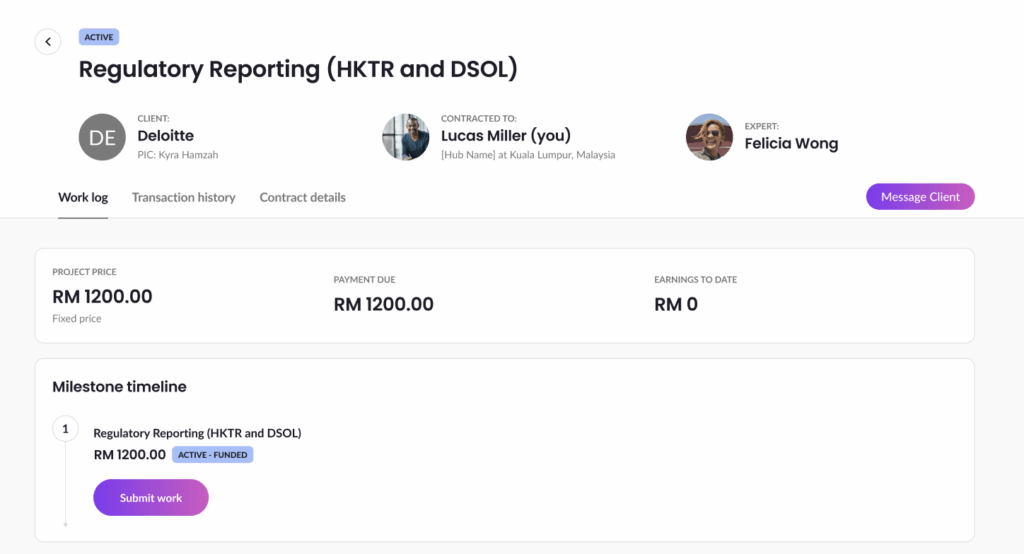Click the Payment Due amount
This screenshot has height=554, width=1024.
[x=384, y=304]
